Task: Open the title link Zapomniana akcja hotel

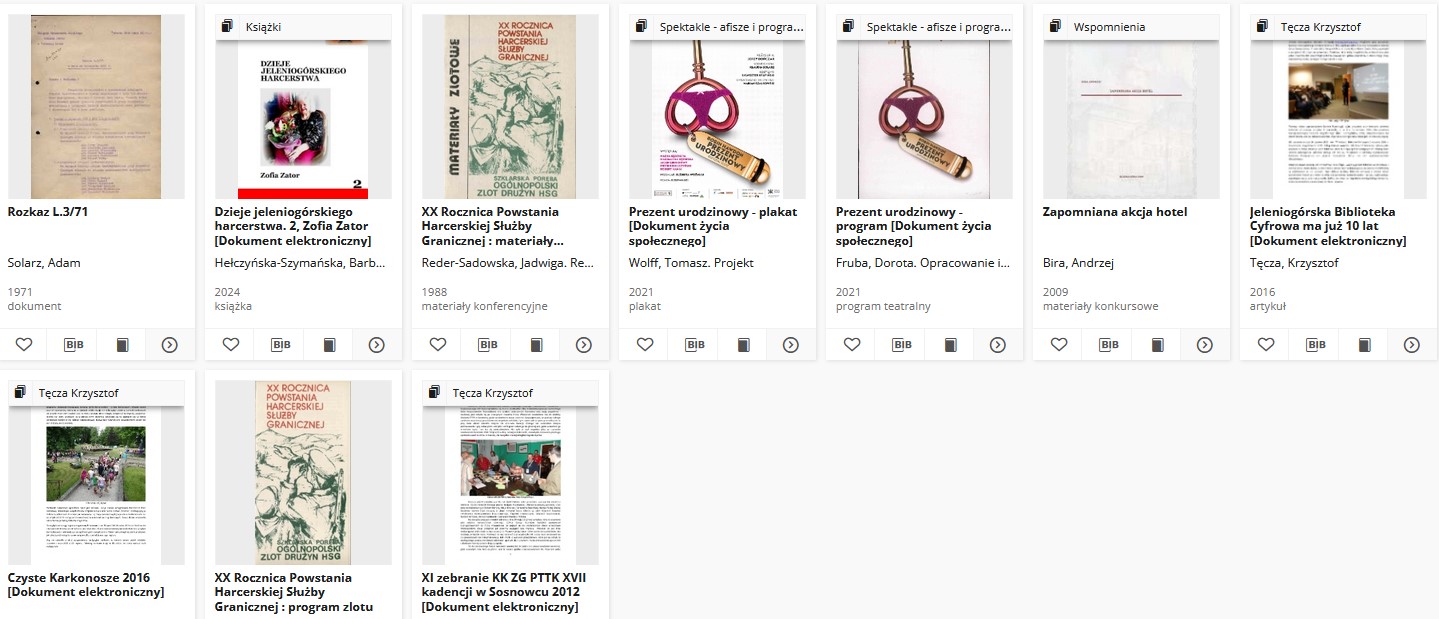Action: [1115, 212]
